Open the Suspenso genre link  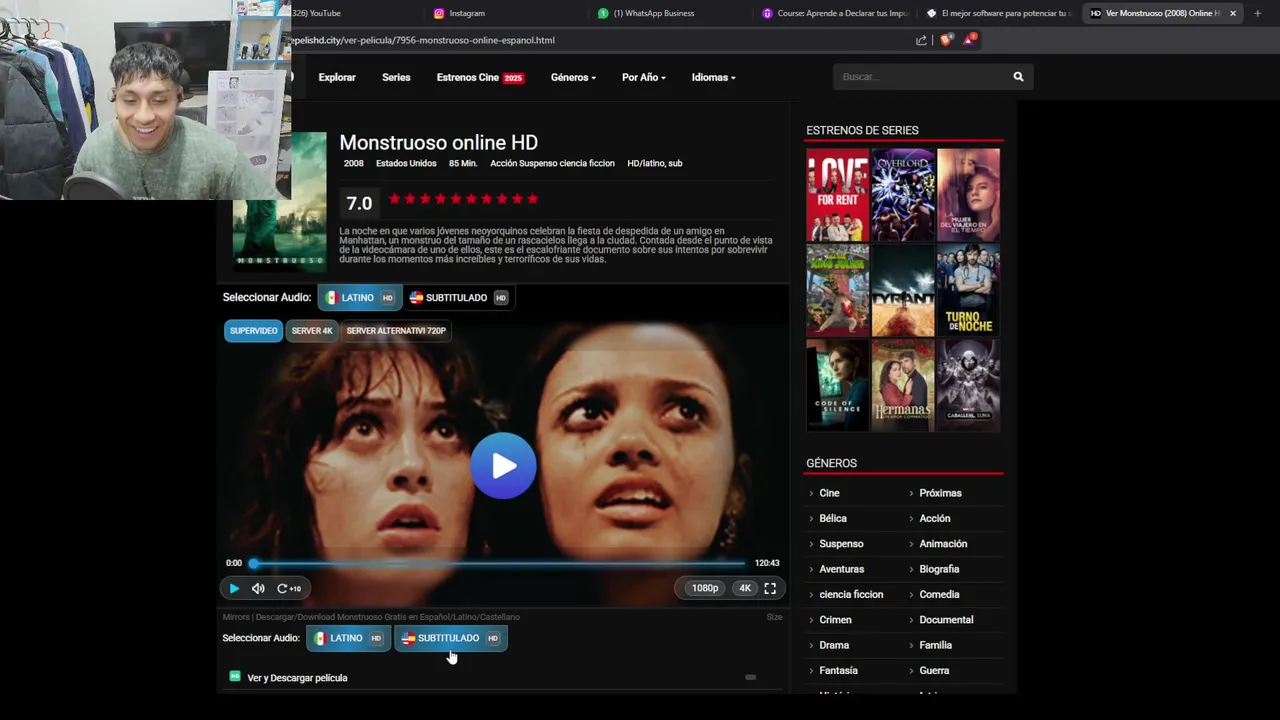(841, 544)
